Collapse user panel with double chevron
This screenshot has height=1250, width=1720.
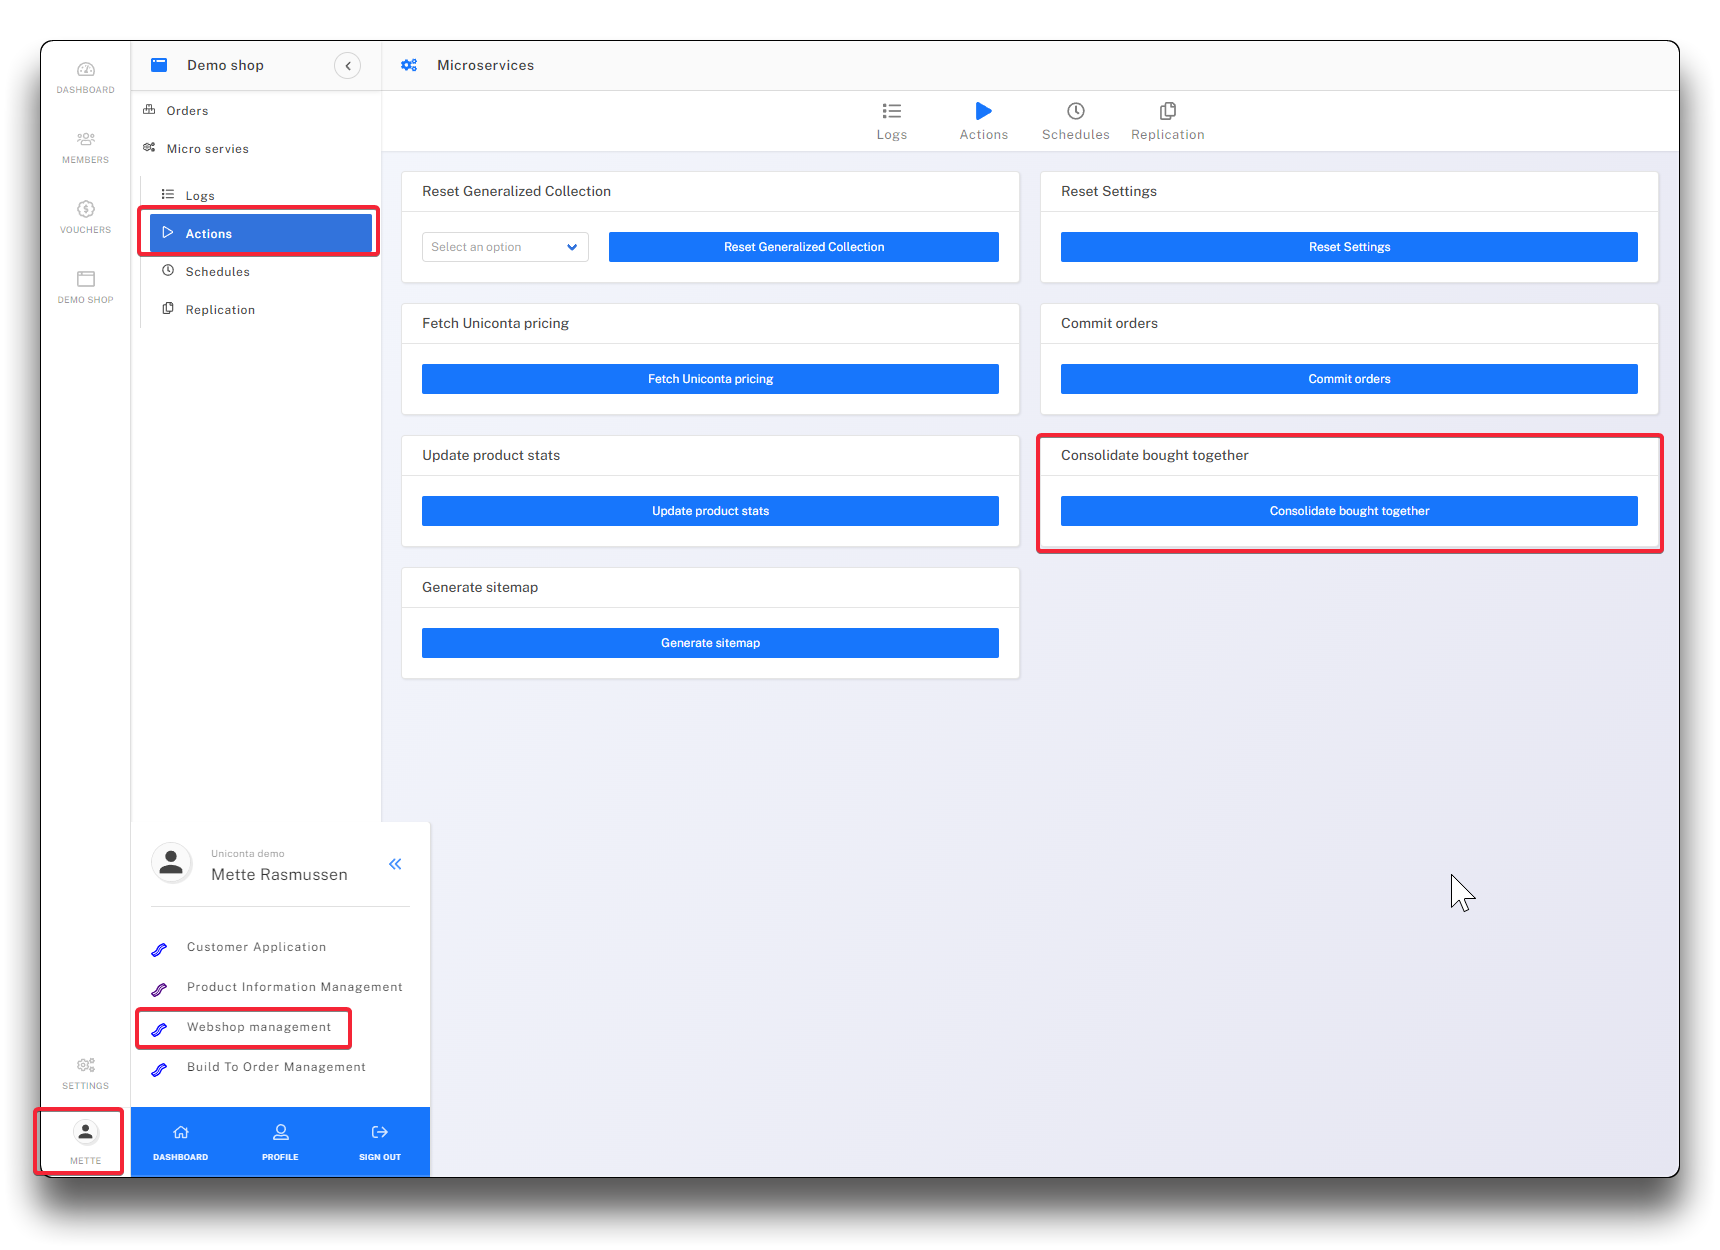[x=395, y=864]
